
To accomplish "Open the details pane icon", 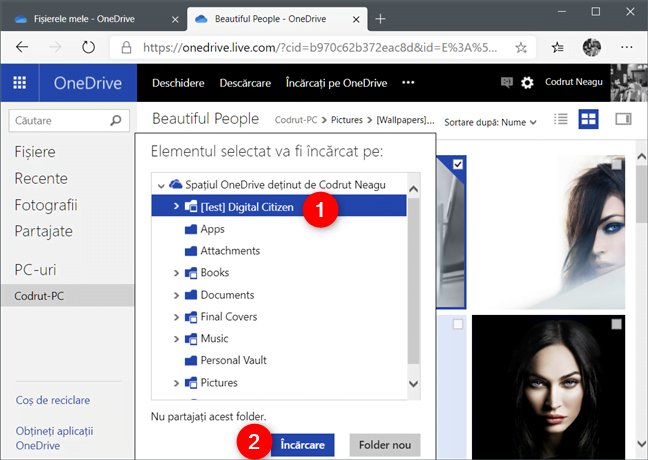I will (623, 119).
